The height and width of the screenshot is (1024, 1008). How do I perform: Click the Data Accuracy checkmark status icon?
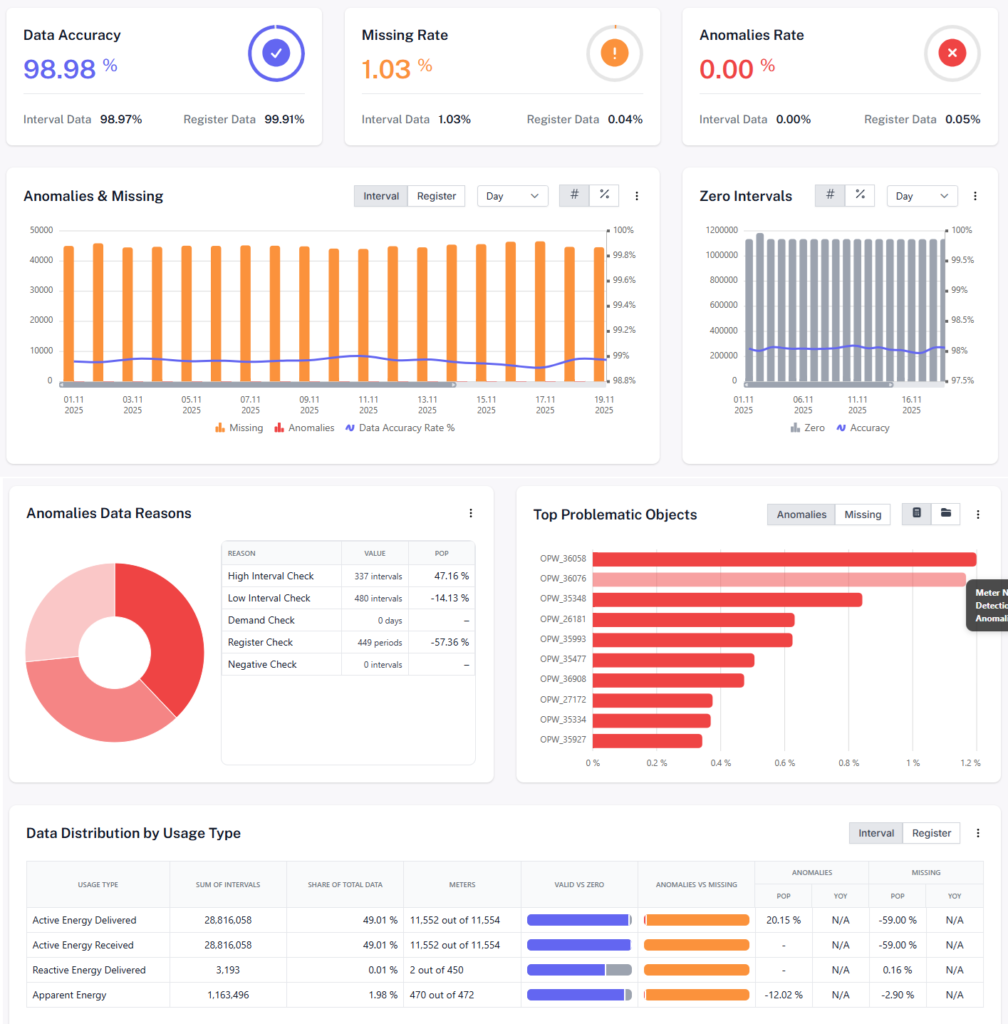pyautogui.click(x=276, y=53)
